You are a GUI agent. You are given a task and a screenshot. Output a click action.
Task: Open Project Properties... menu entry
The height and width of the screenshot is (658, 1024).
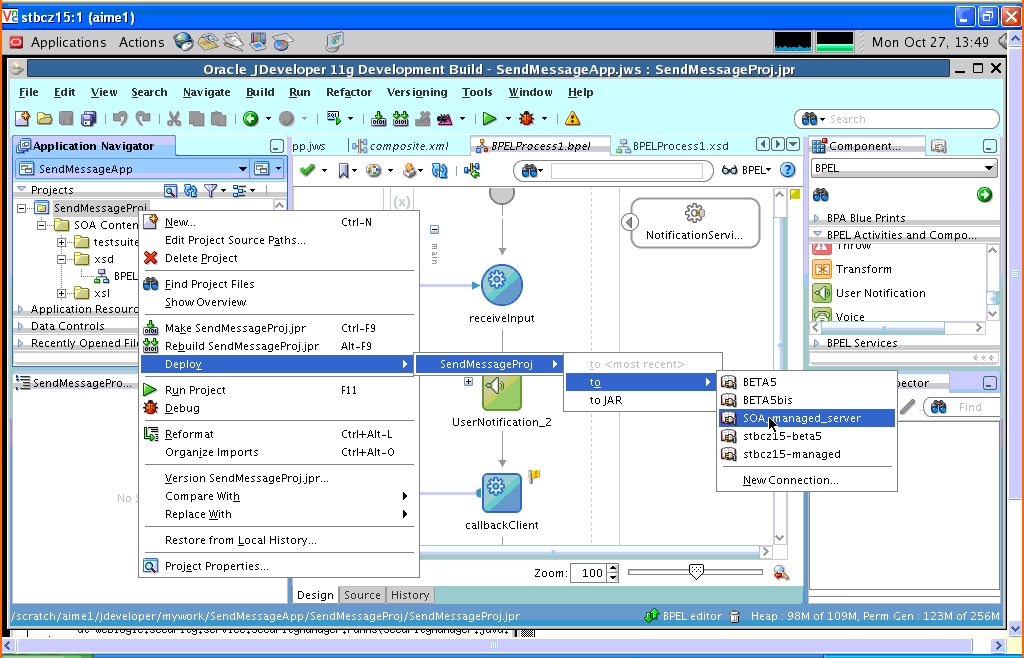216,566
